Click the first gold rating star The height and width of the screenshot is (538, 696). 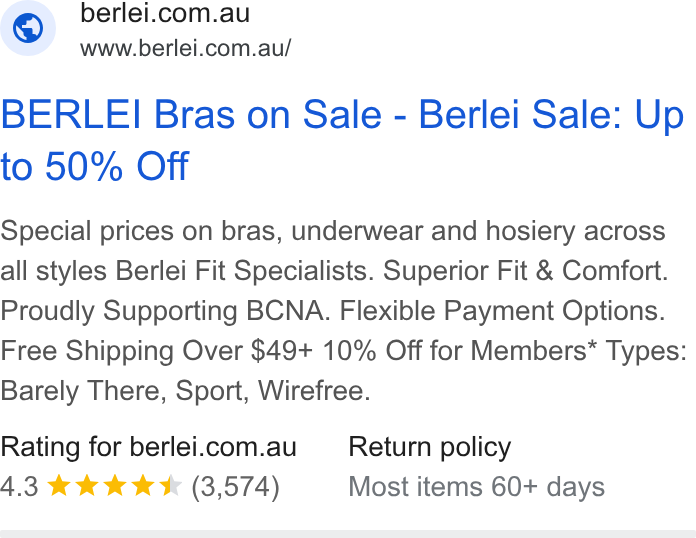pyautogui.click(x=59, y=485)
